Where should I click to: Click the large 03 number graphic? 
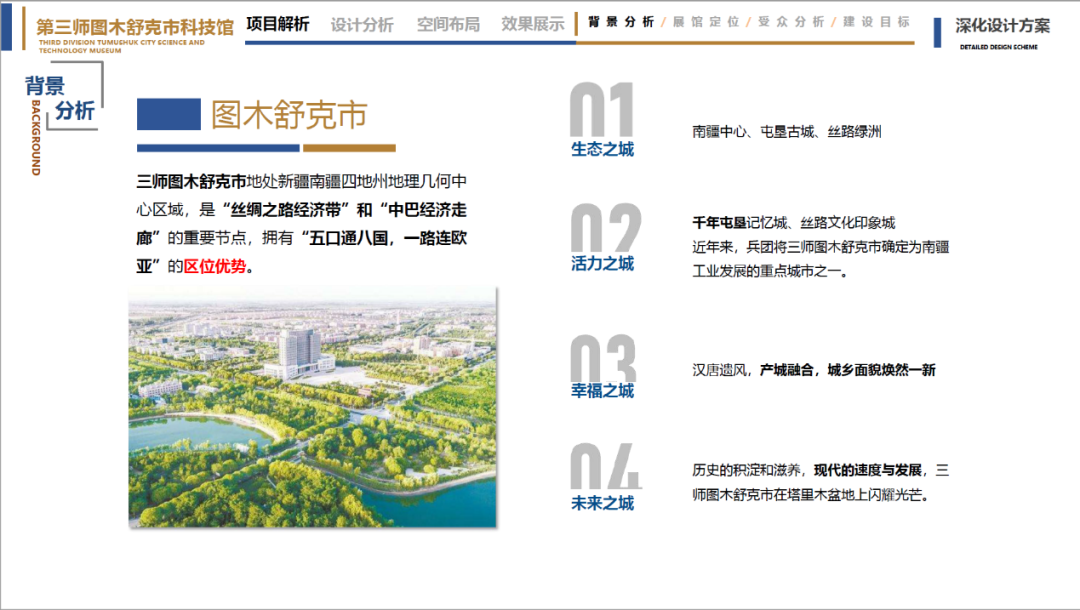(x=603, y=358)
